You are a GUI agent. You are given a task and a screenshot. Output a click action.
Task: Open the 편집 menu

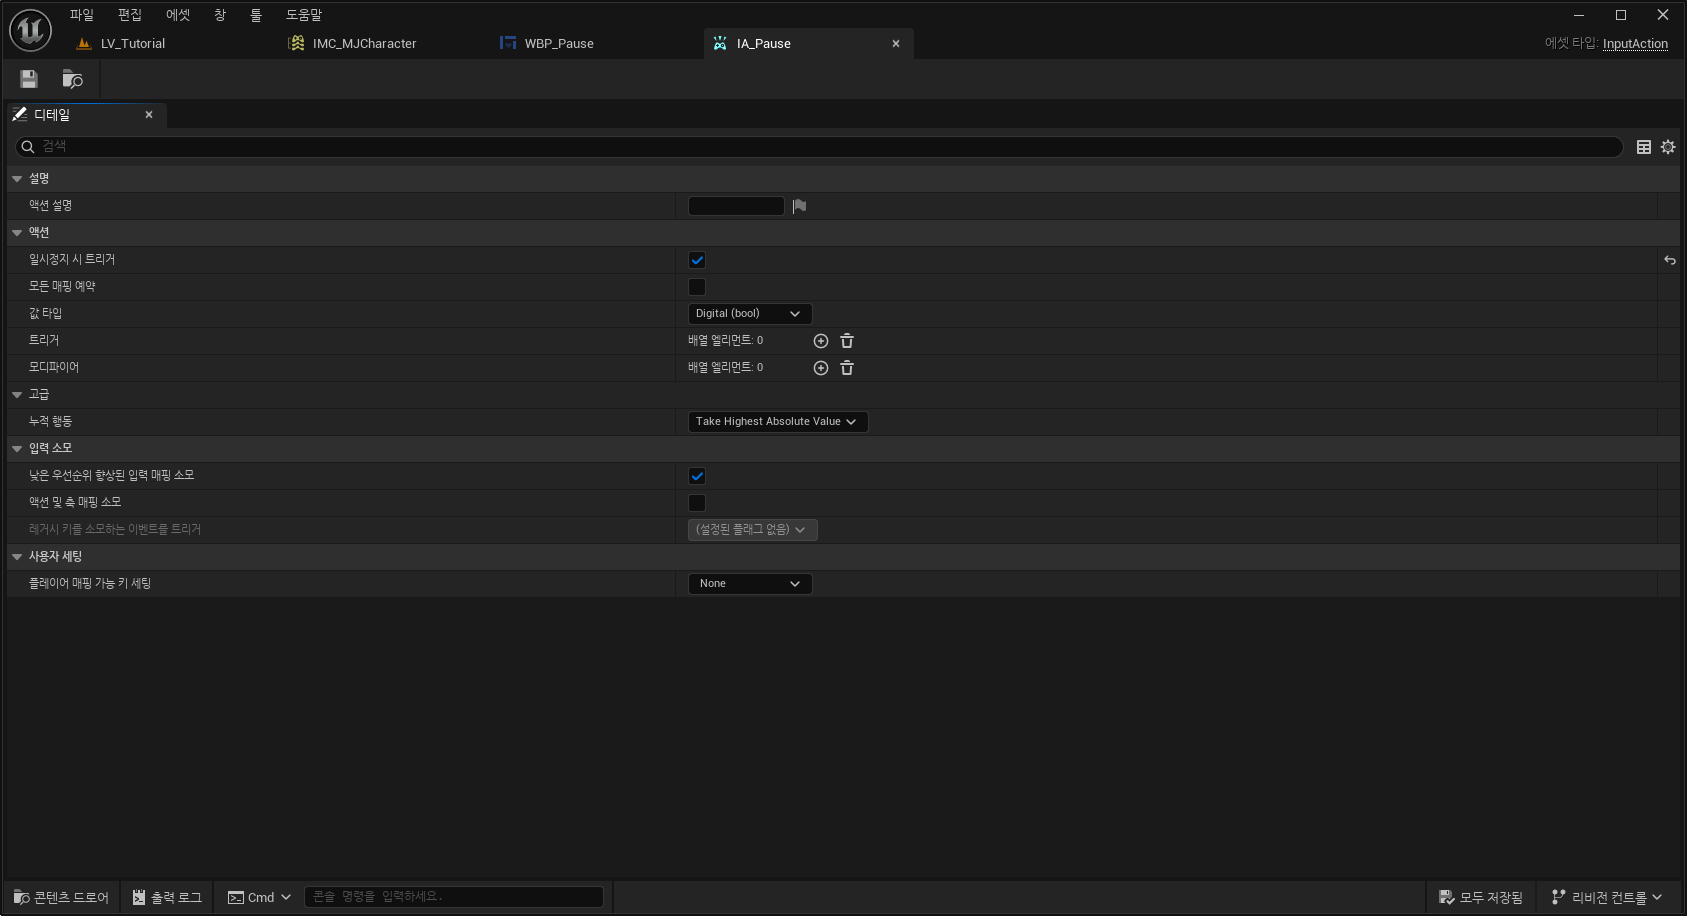click(130, 15)
